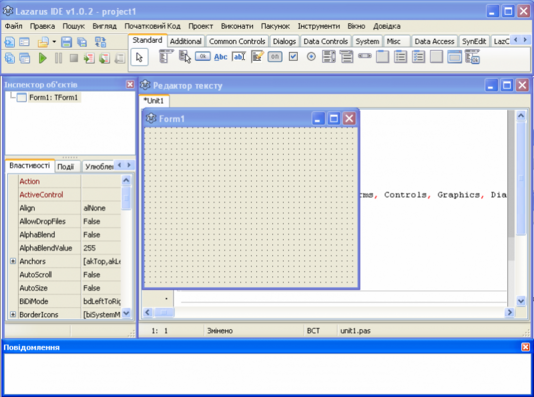Select the TMainMenu component icon
The image size is (534, 397).
tap(166, 57)
